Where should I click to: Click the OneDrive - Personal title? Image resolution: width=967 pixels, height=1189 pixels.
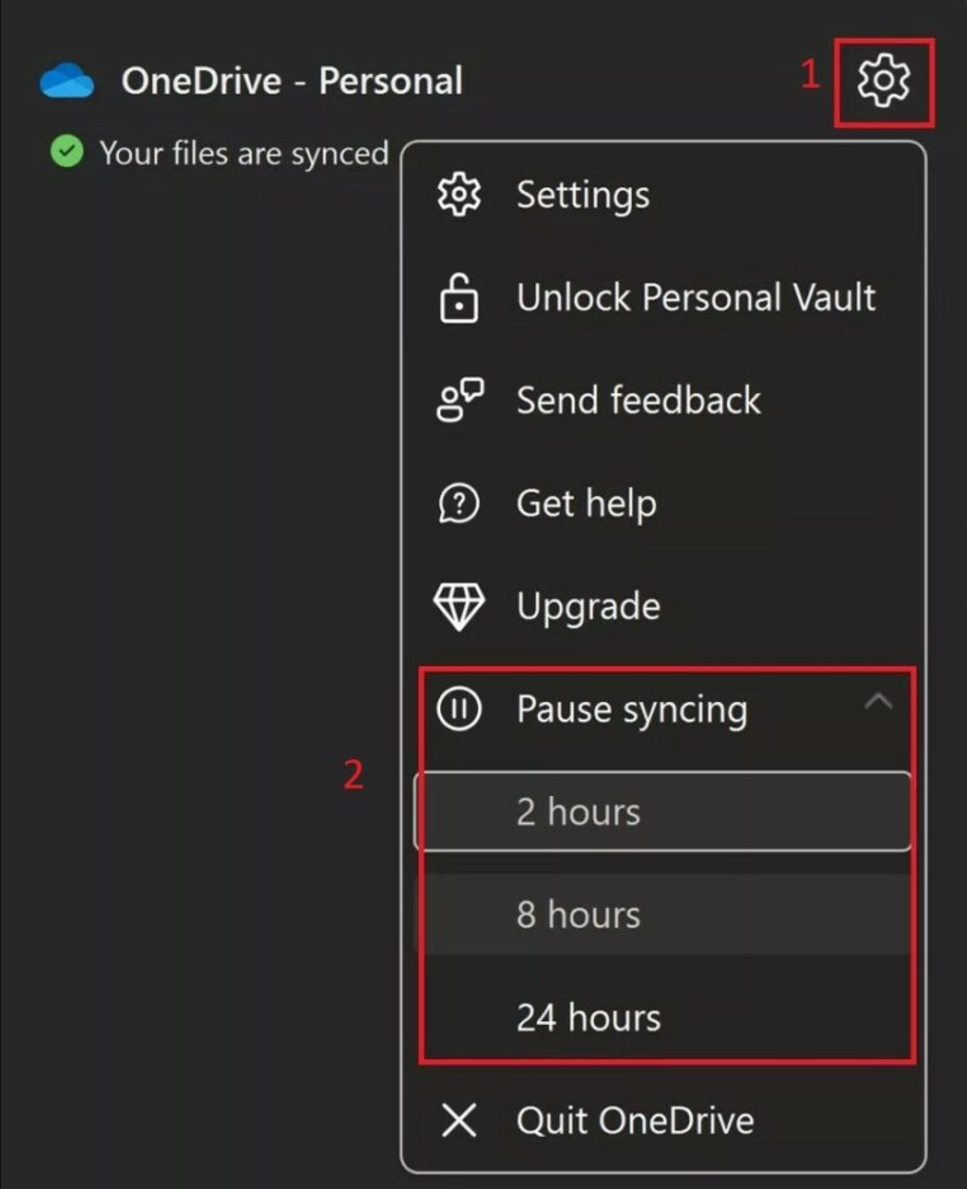tap(292, 81)
